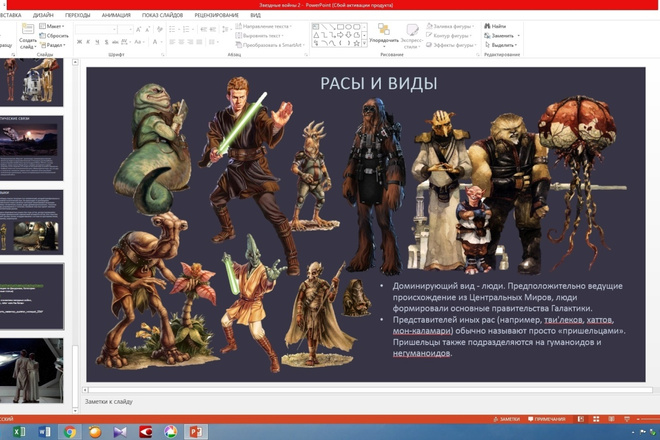Screen dimensions: 660x440
Task: Open Excel from the taskbar
Action: click(x=19, y=432)
